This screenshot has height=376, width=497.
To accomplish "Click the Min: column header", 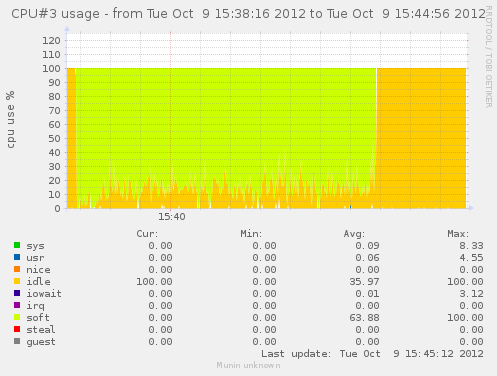I will coord(251,234).
